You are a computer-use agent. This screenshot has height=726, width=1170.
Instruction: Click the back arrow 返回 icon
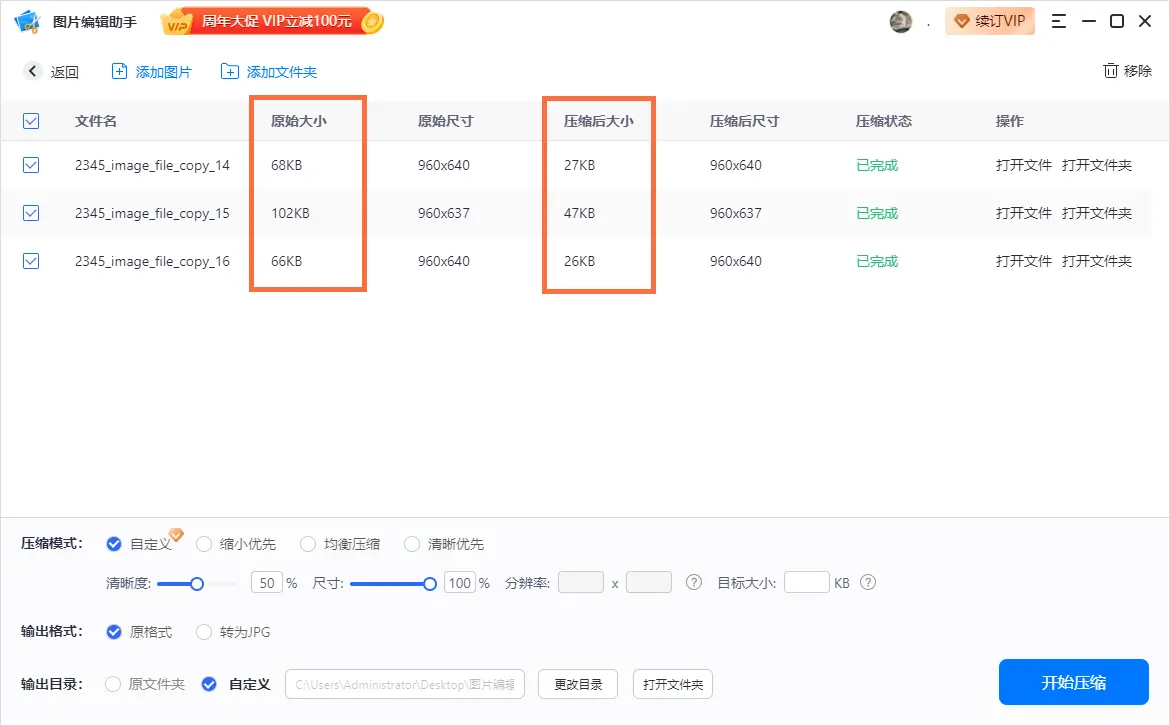(x=30, y=71)
